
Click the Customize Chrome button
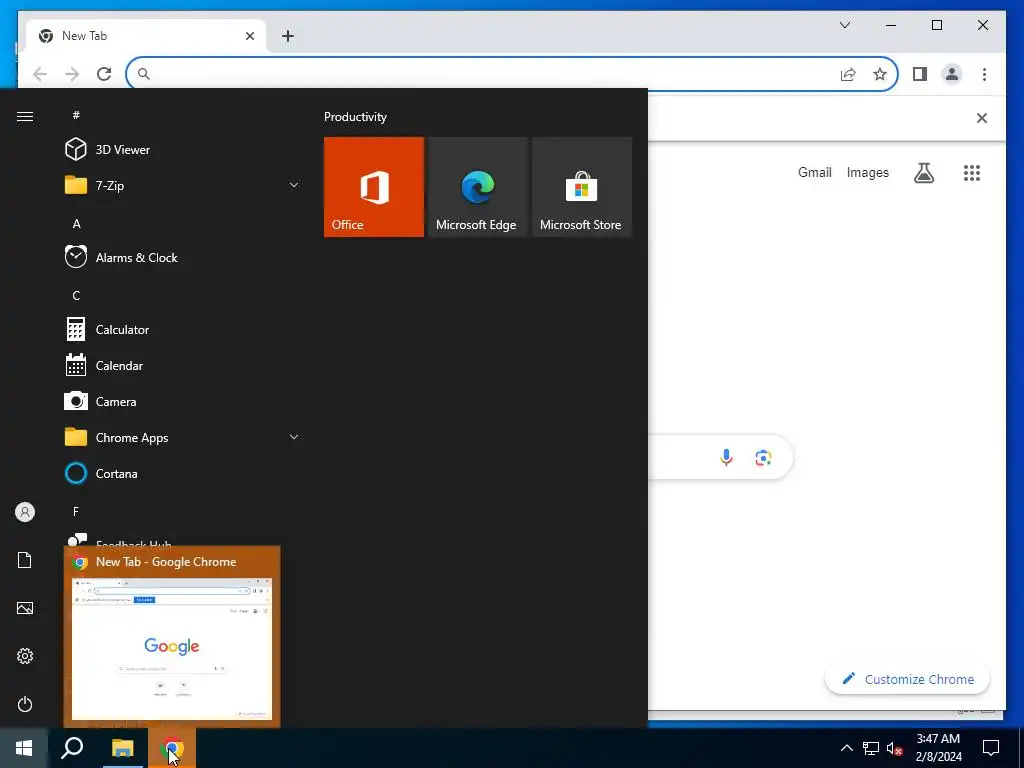pyautogui.click(x=907, y=679)
